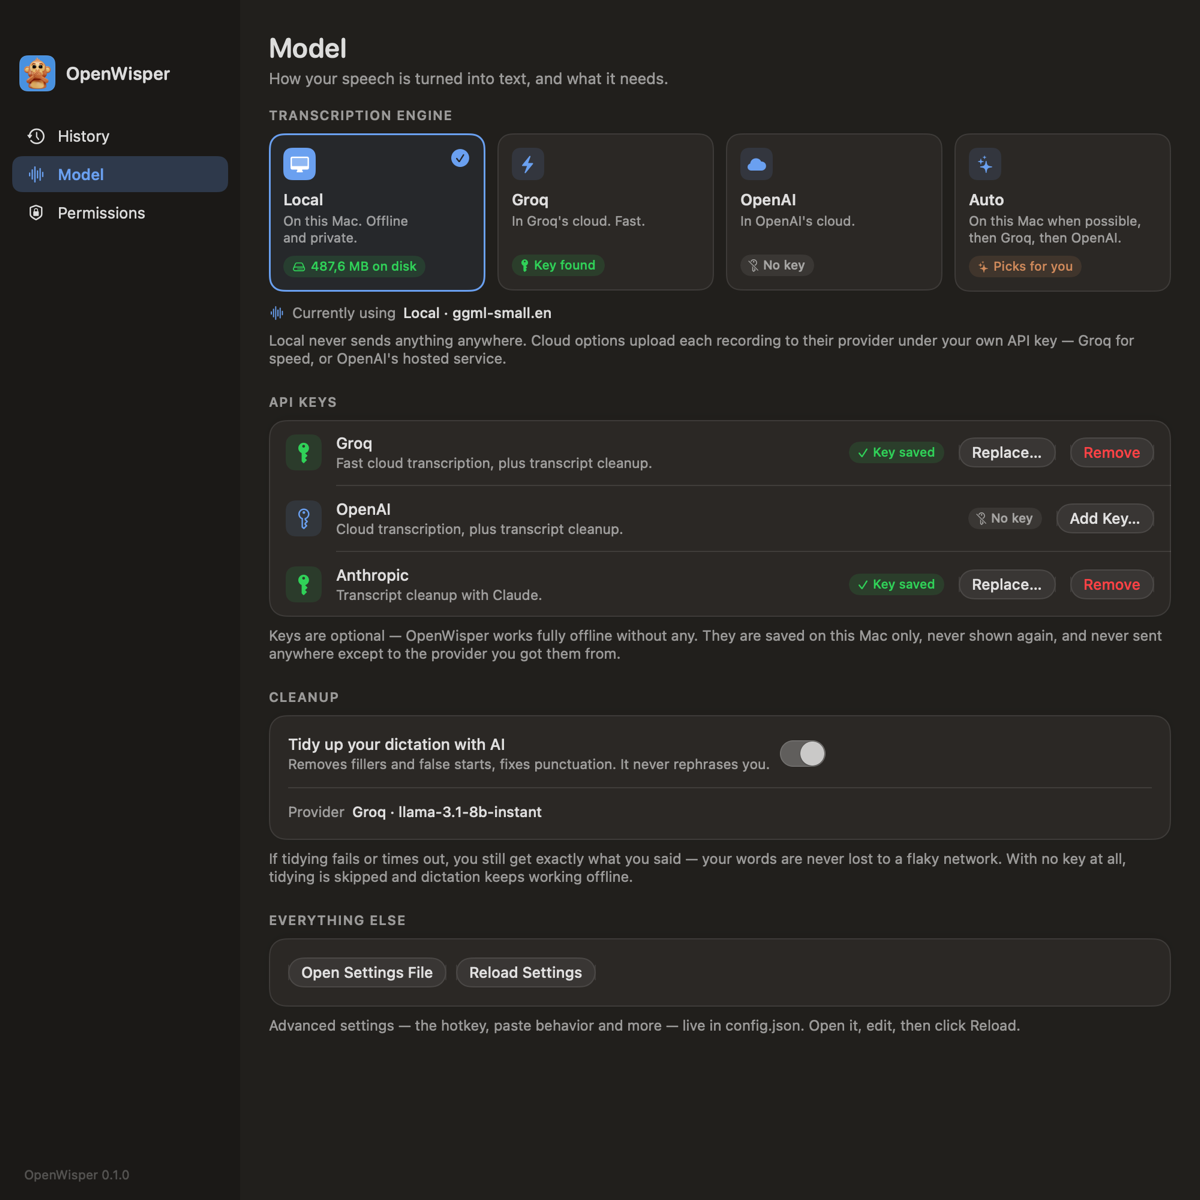This screenshot has height=1200, width=1200.
Task: Click the Auto engine sparkle icon
Action: pyautogui.click(x=985, y=164)
